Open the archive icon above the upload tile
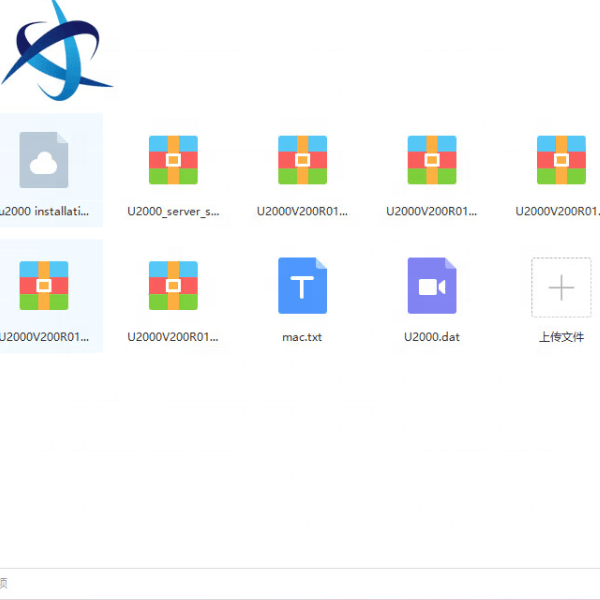Screen dimensions: 600x600 tap(561, 160)
